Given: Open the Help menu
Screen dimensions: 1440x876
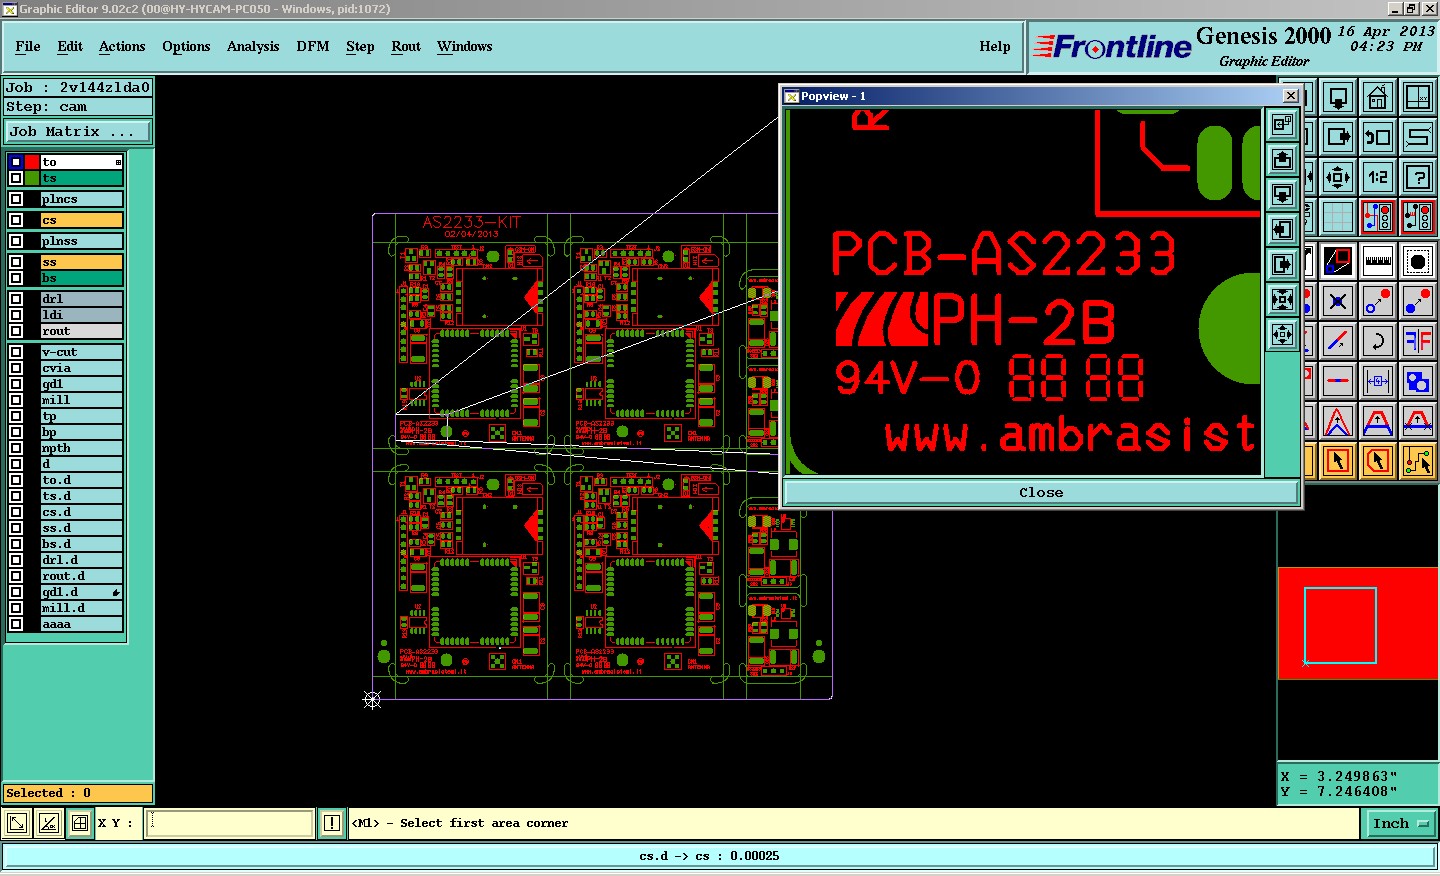Looking at the screenshot, I should [995, 47].
